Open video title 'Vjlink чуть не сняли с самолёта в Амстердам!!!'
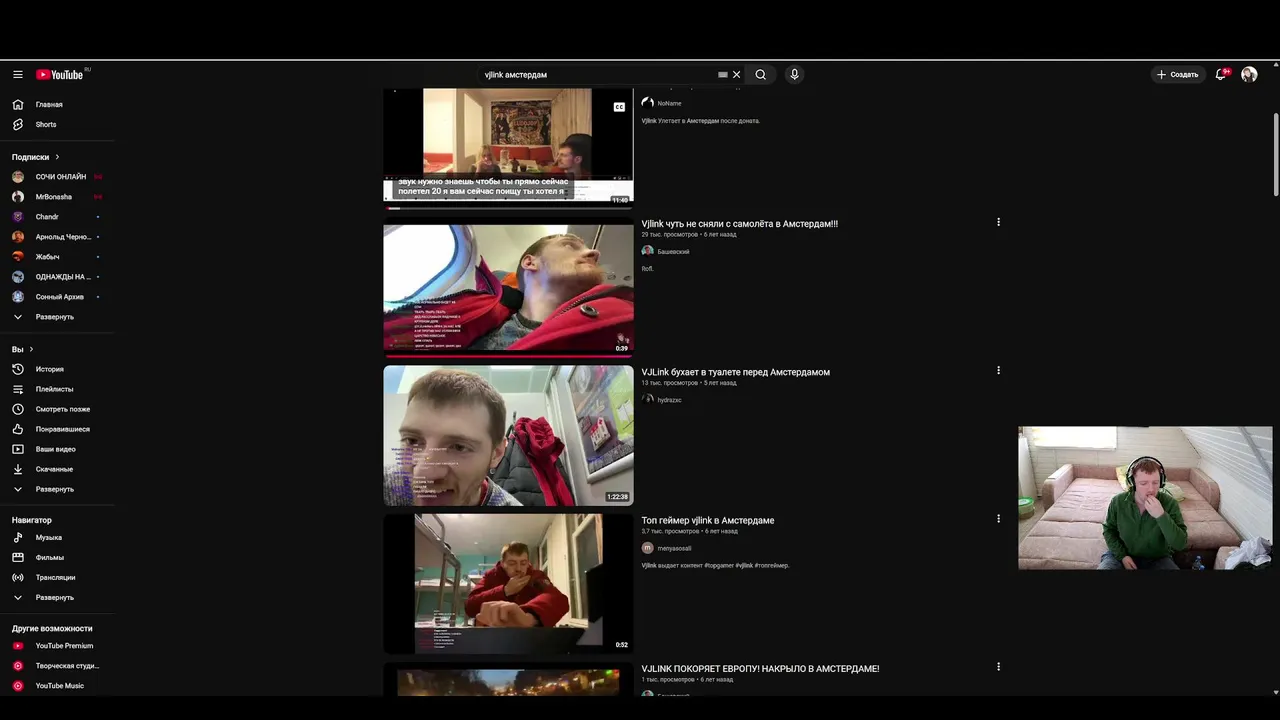 click(x=740, y=224)
